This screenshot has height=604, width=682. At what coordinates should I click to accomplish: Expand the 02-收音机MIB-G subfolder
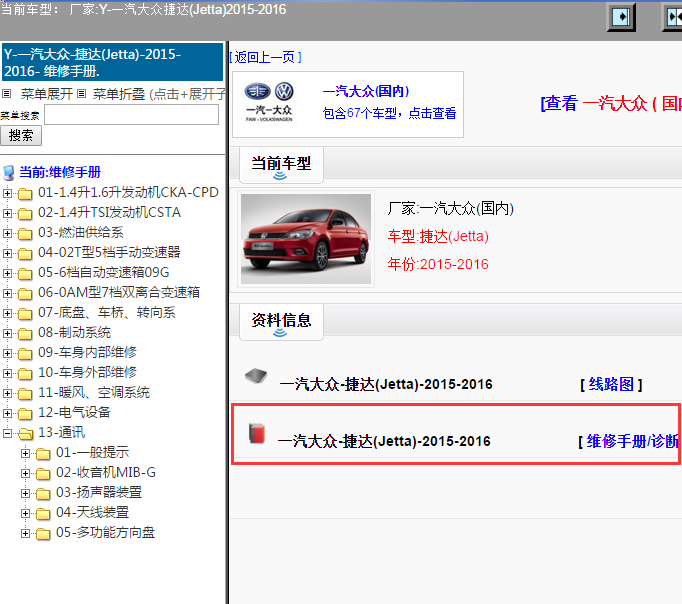[x=25, y=473]
